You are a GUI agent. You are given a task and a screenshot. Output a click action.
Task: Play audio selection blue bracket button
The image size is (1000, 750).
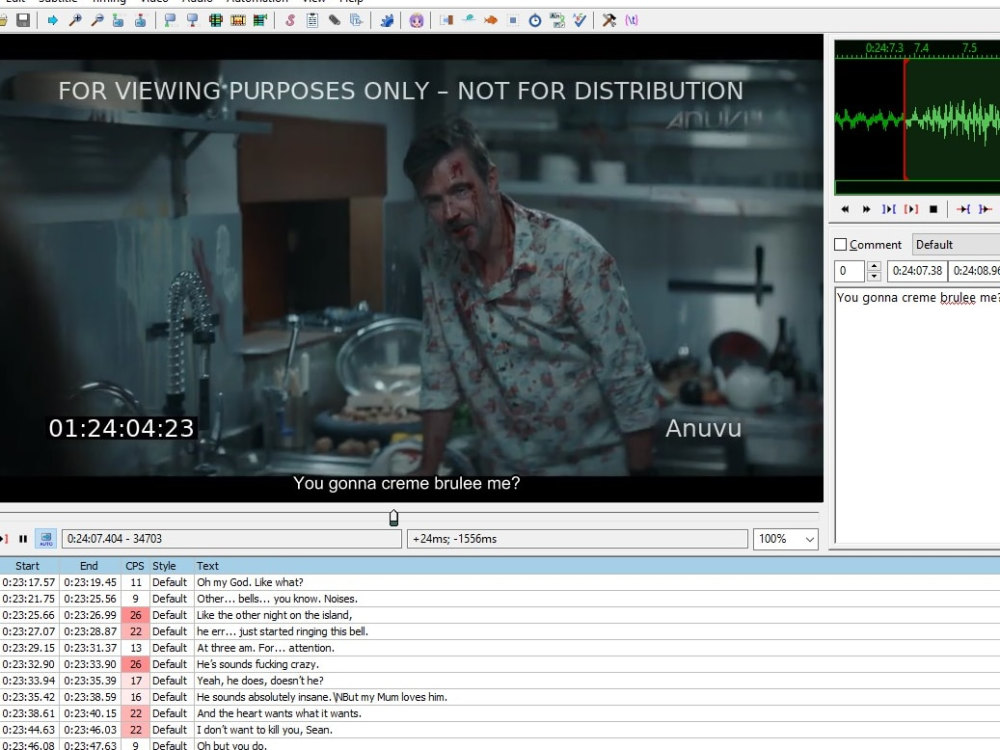click(888, 209)
